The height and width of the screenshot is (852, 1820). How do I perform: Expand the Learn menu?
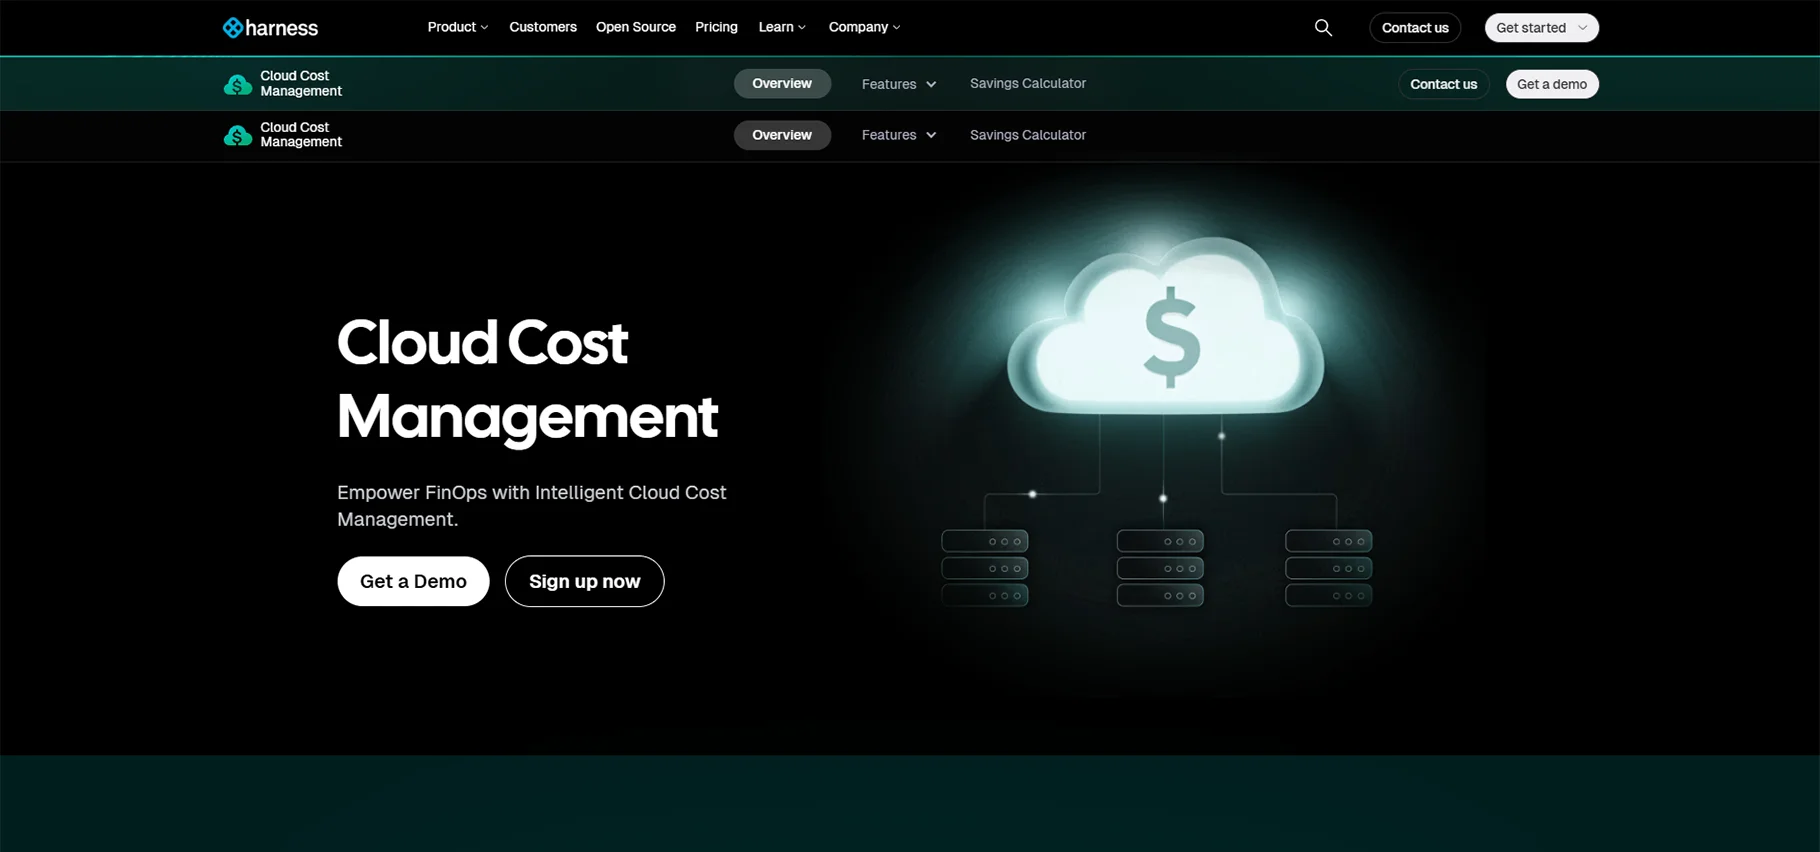782,27
